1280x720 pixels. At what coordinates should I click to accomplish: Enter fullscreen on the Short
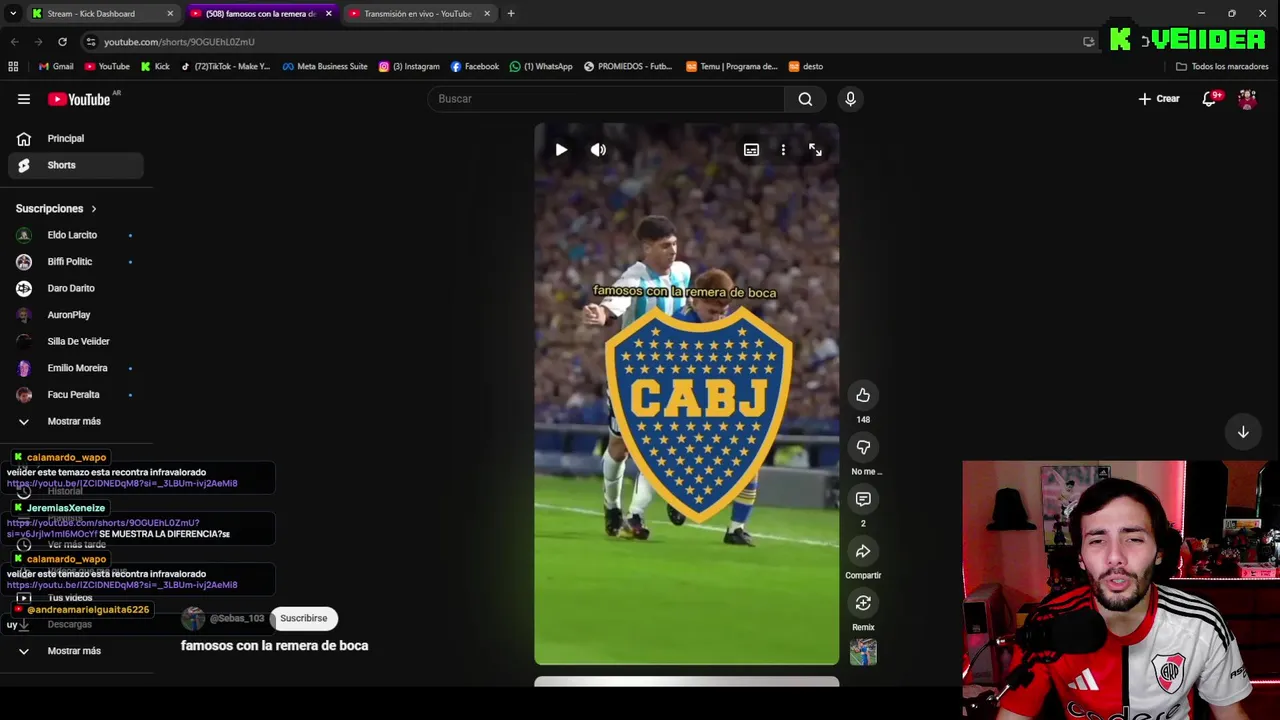click(815, 150)
